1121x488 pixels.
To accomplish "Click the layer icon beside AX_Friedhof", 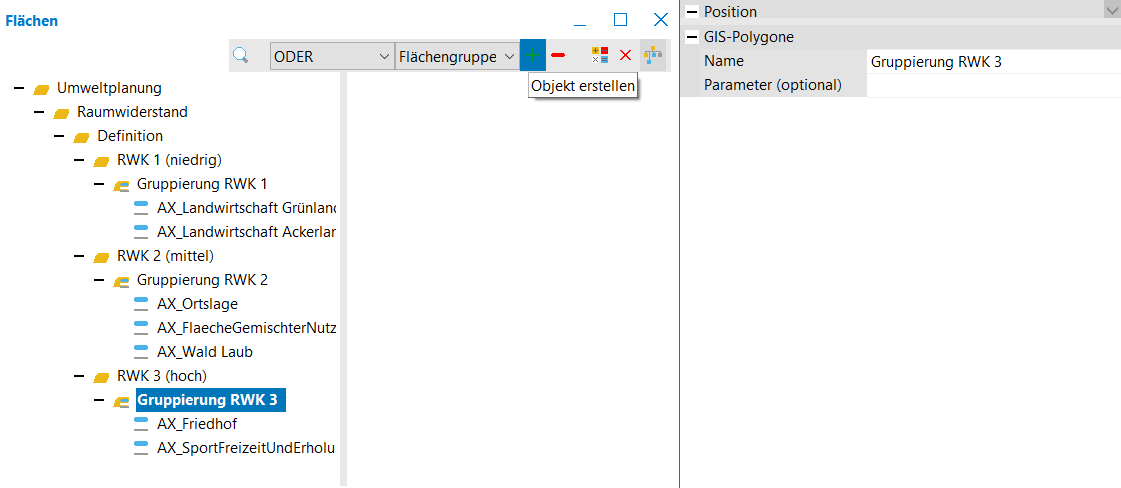I will 141,424.
